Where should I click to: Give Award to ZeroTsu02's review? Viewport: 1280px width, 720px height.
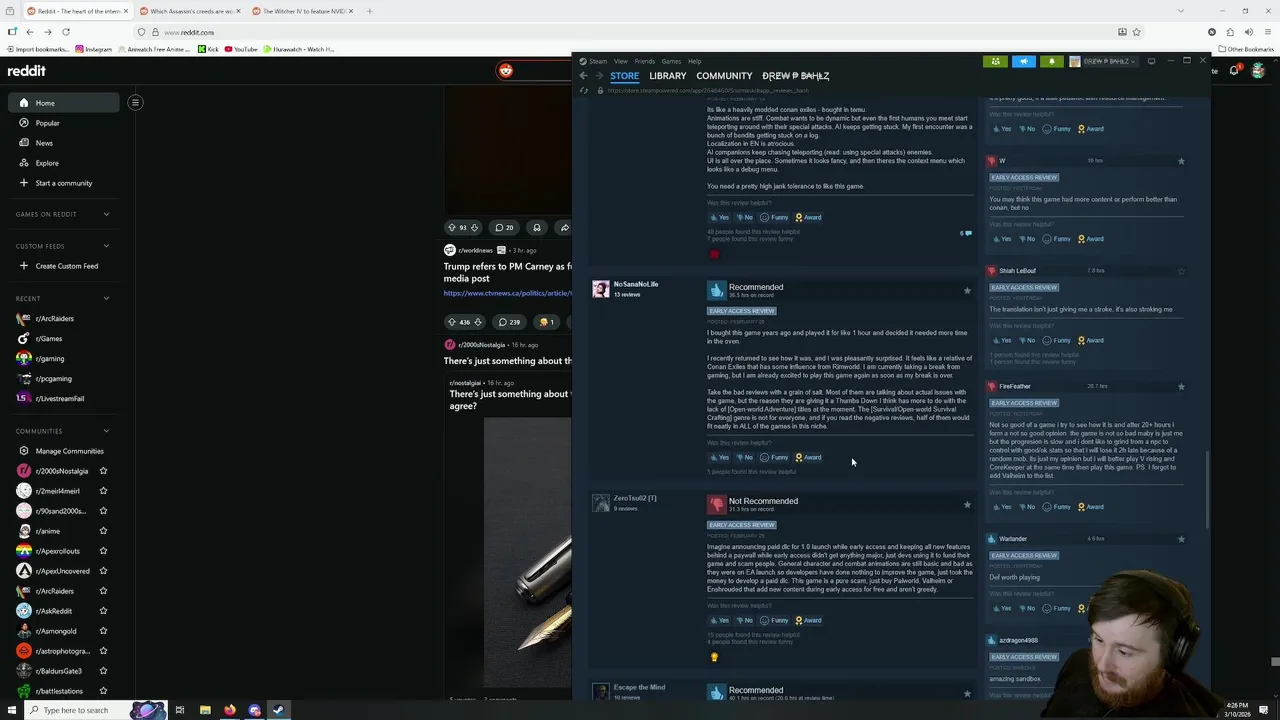pos(808,620)
